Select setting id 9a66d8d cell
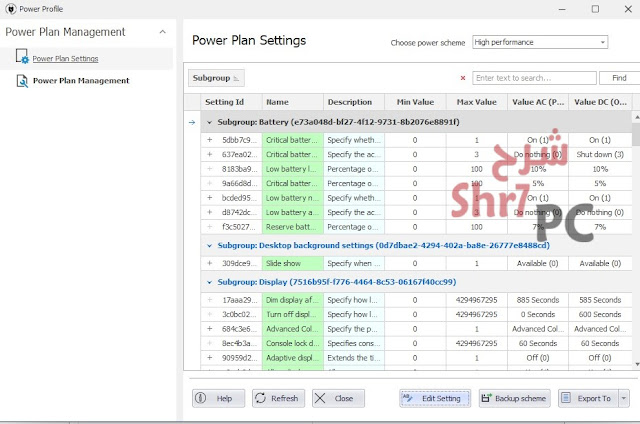Screen dimensions: 640x424 (x=240, y=183)
